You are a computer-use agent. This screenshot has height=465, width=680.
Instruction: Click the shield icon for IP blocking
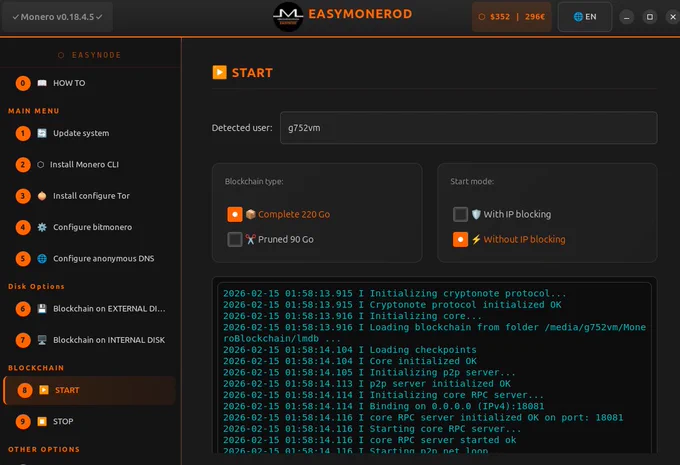(476, 214)
